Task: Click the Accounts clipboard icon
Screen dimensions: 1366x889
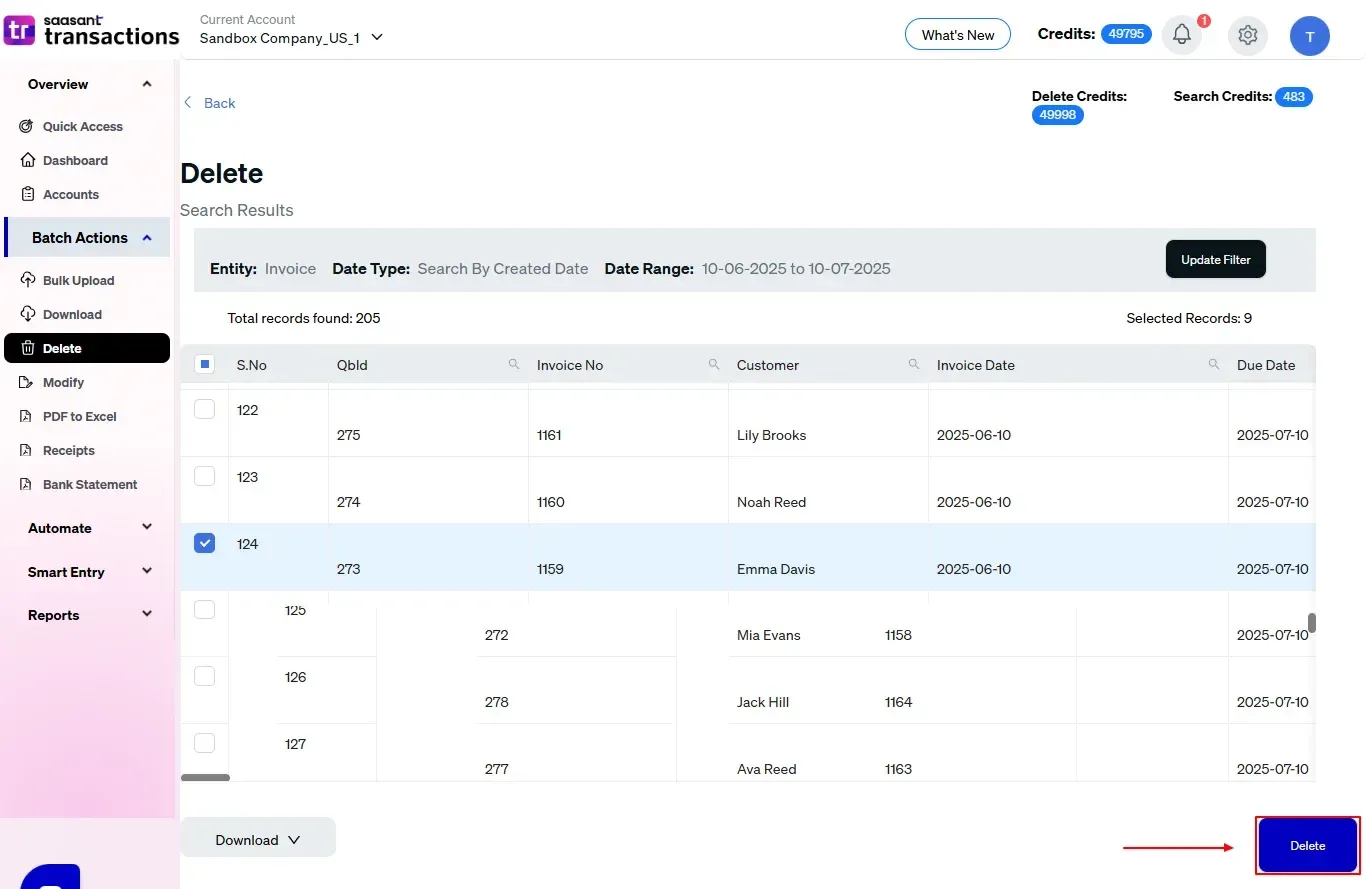Action: click(27, 194)
